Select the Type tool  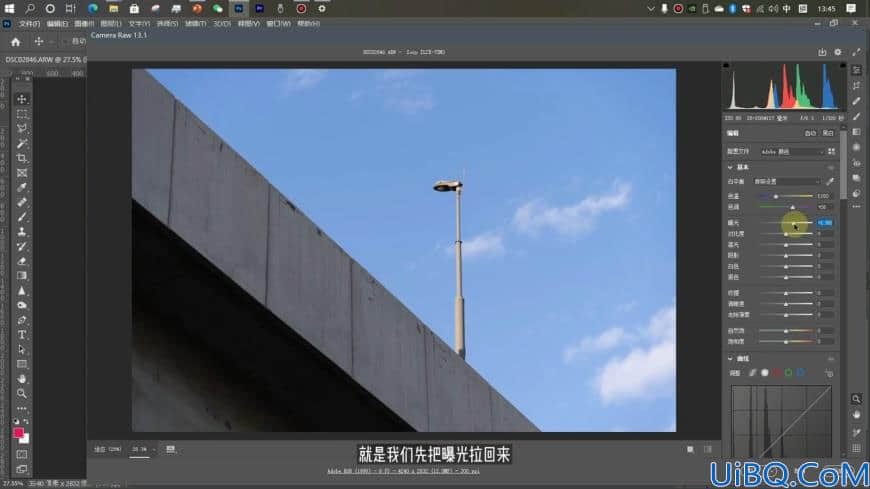click(22, 335)
